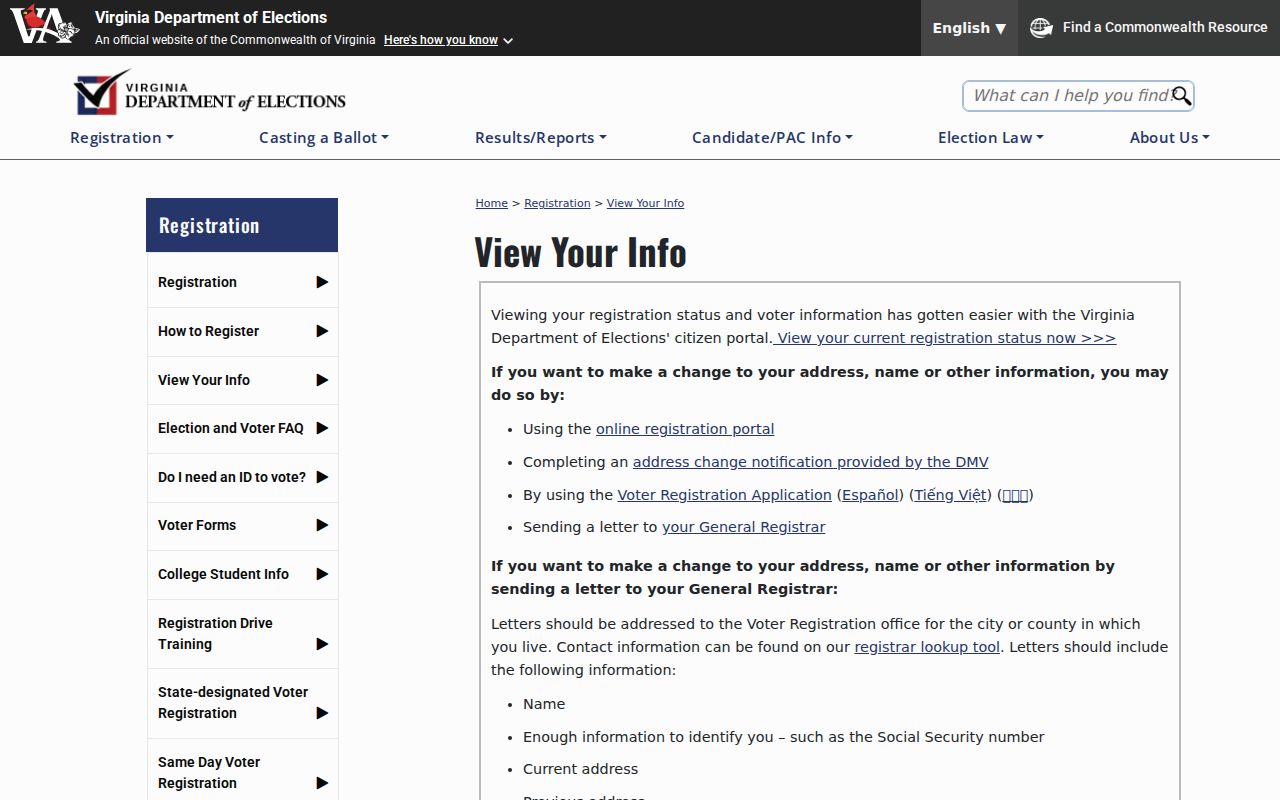Open the Español application link
Viewport: 1280px width, 800px height.
[870, 495]
